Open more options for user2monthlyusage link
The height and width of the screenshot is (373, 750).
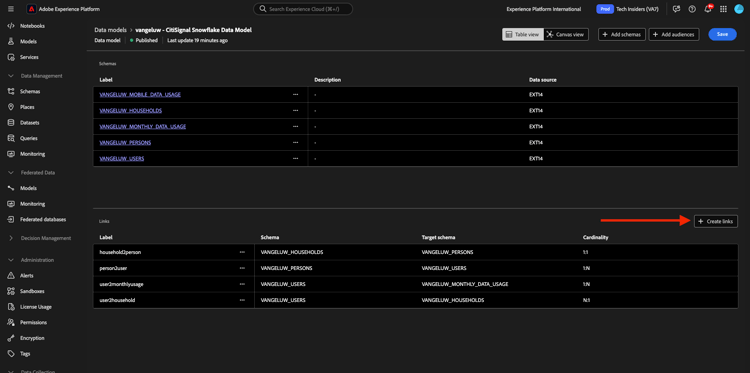pyautogui.click(x=242, y=284)
